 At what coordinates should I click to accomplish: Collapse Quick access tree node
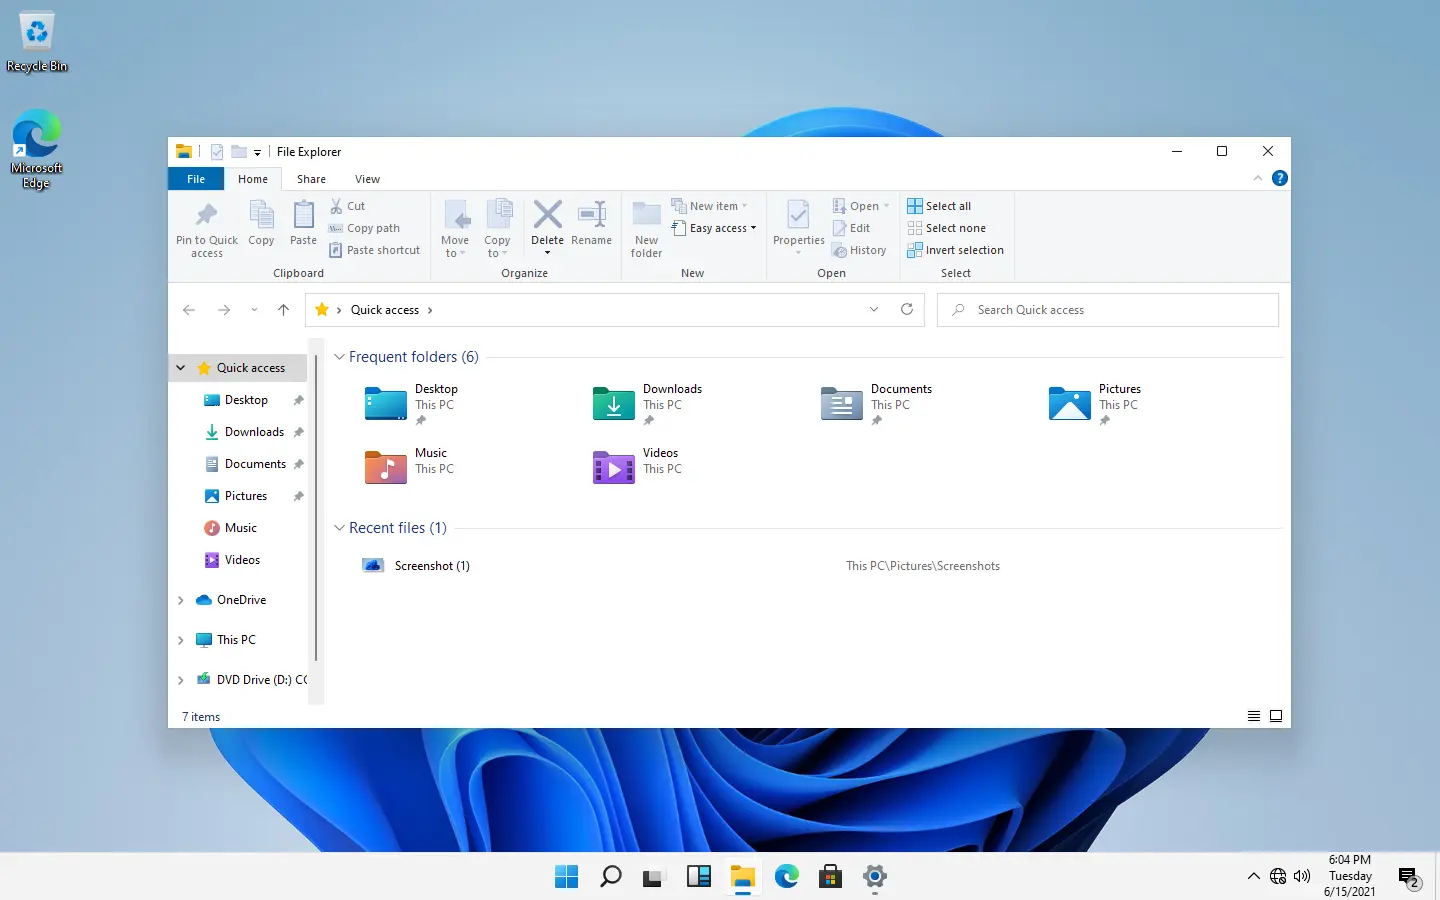pyautogui.click(x=181, y=368)
